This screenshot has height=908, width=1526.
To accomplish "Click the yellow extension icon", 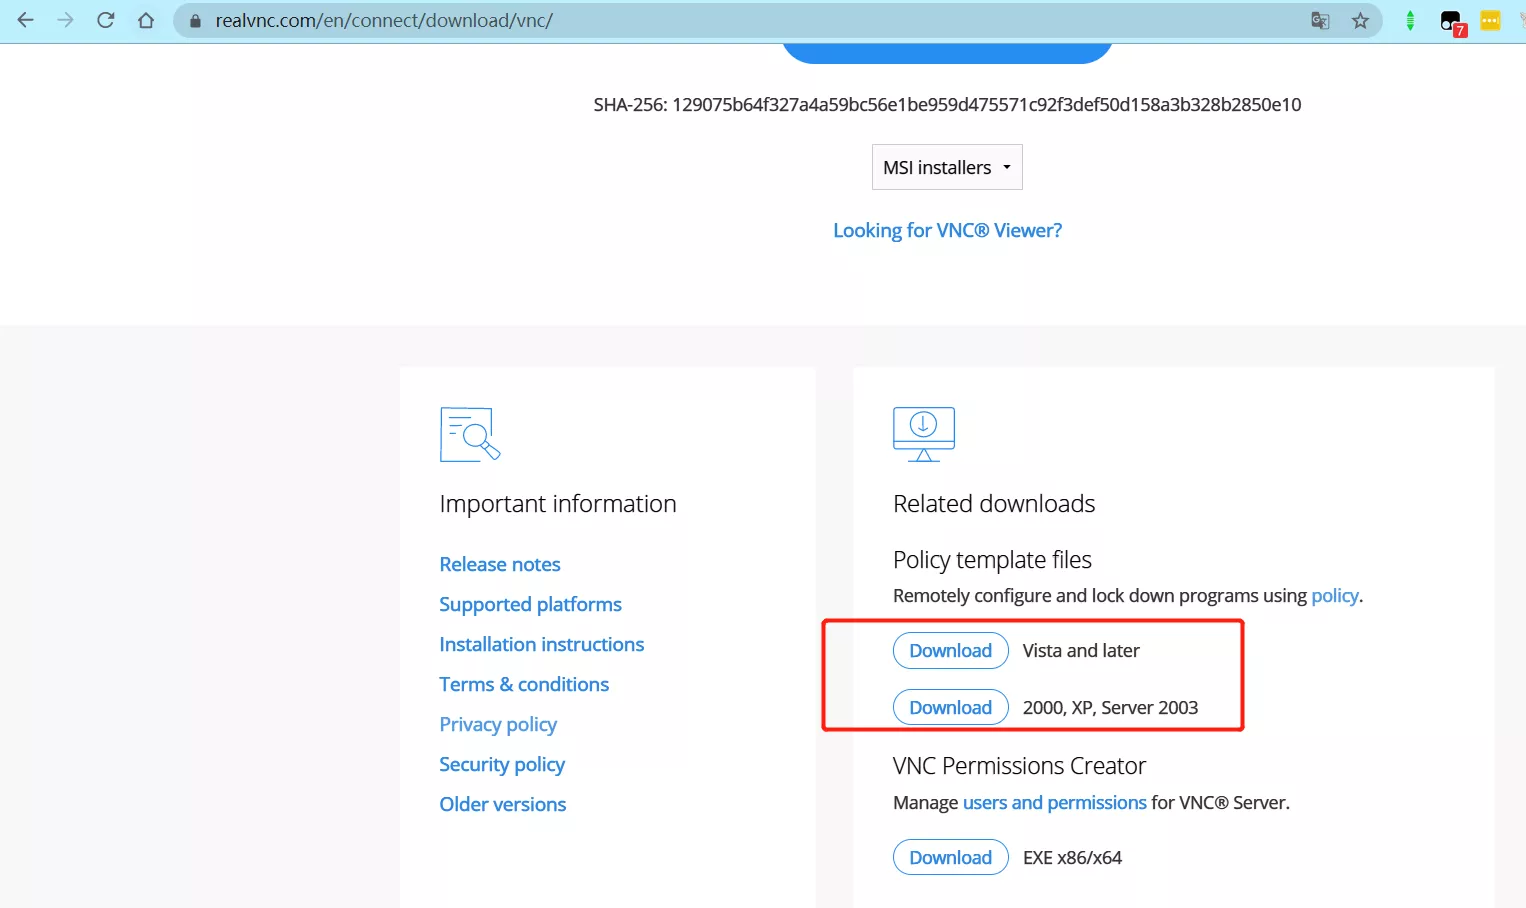I will [1490, 20].
